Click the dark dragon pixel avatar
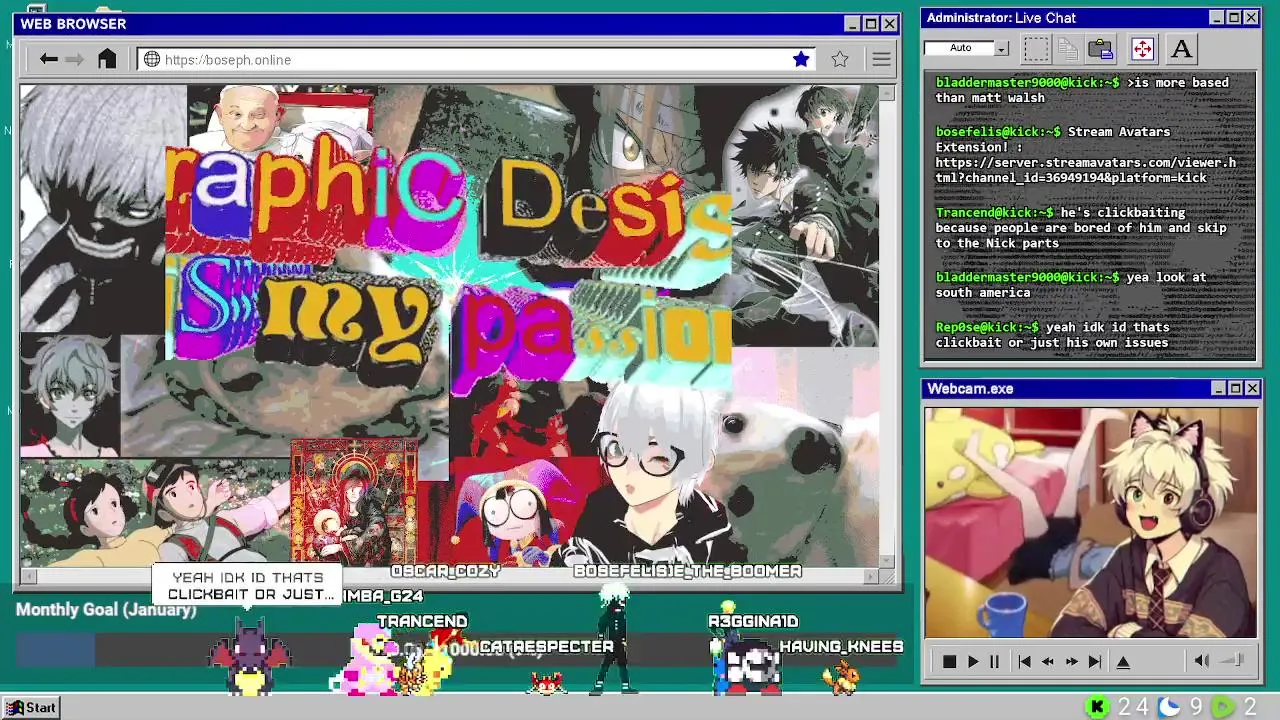Viewport: 1280px width, 720px height. pos(249,656)
